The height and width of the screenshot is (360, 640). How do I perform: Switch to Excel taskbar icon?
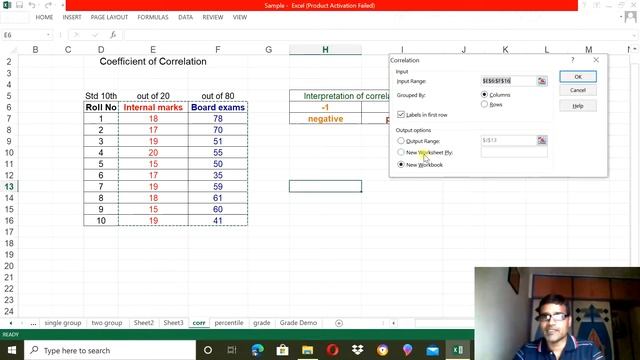[458, 350]
